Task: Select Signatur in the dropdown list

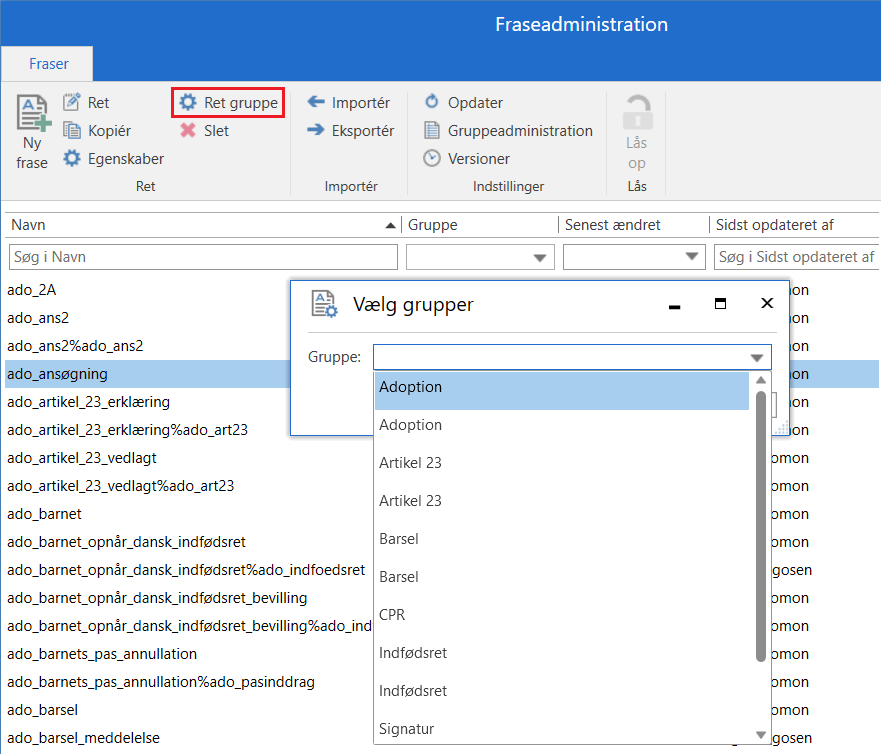Action: point(406,729)
